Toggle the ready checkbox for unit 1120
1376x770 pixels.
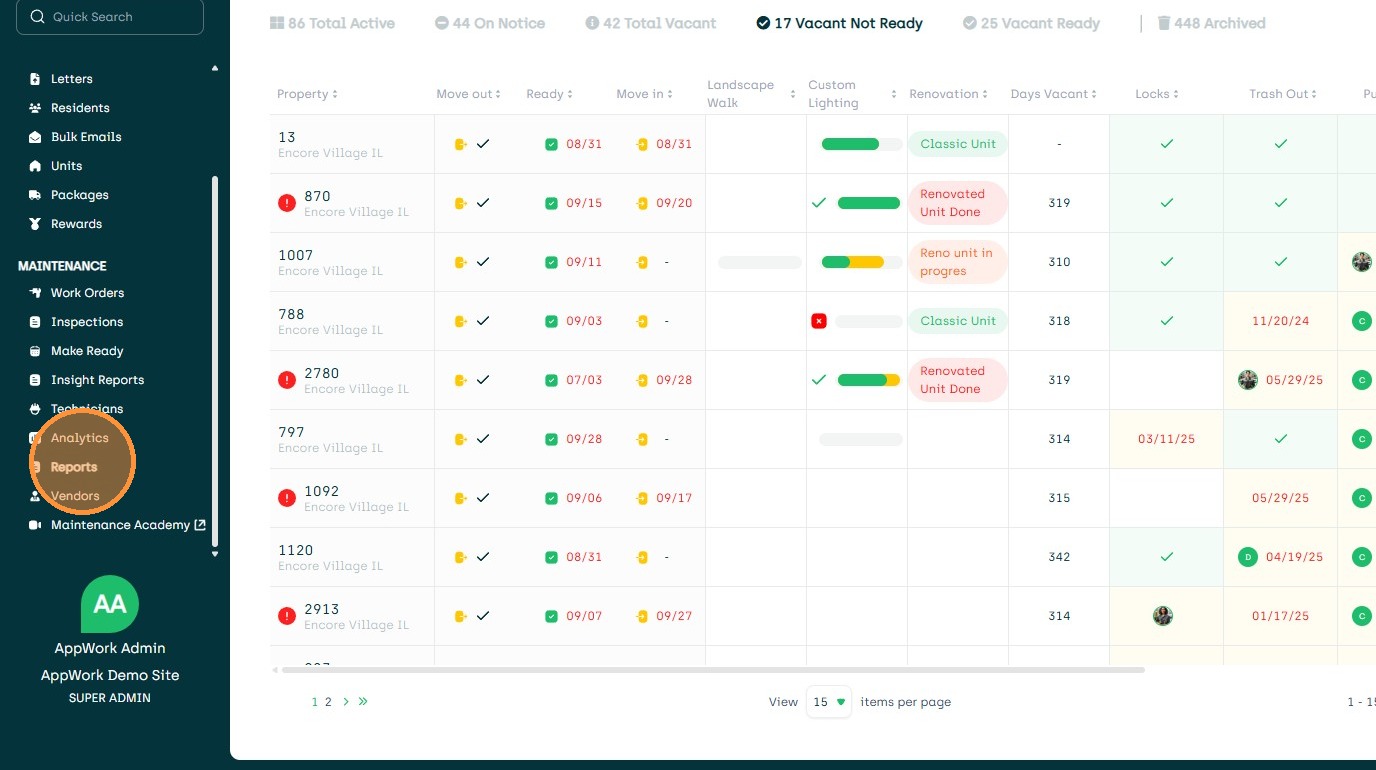pyautogui.click(x=551, y=557)
